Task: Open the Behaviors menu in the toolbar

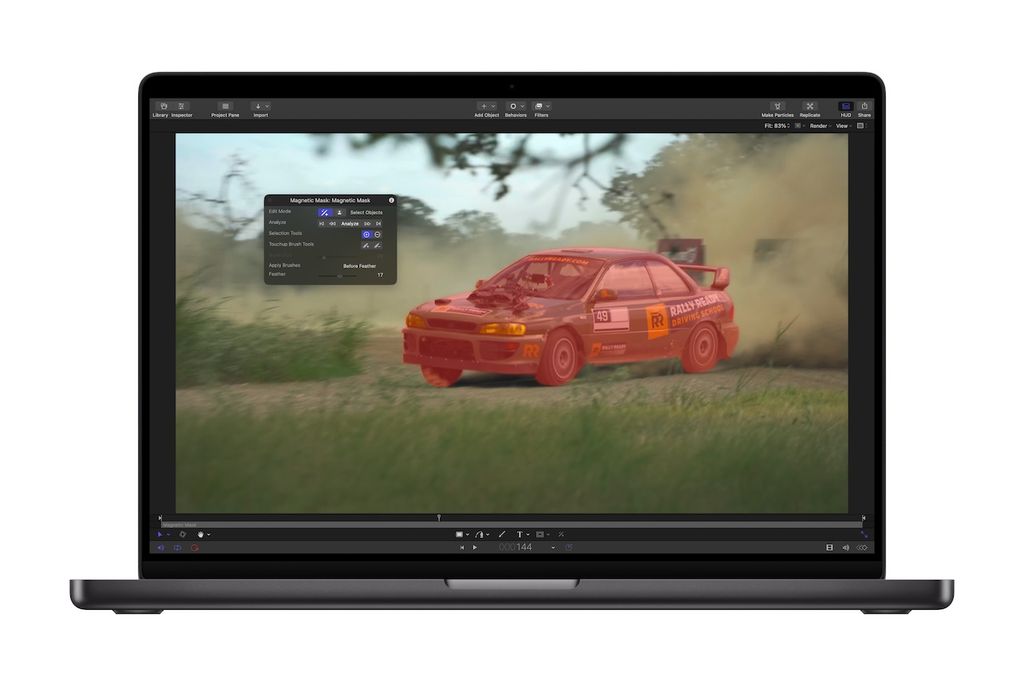Action: tap(522, 106)
